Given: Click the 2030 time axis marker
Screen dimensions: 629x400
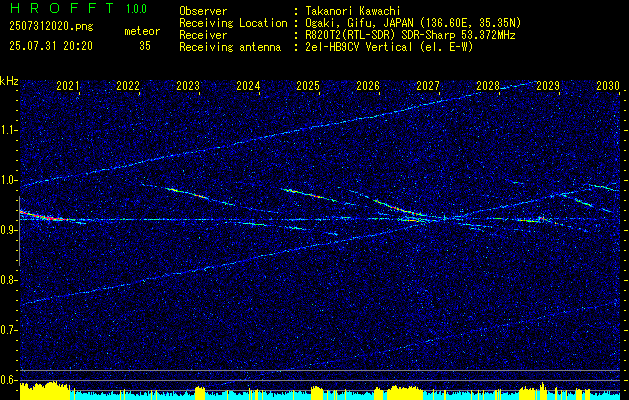Looking at the screenshot, I should point(608,86).
